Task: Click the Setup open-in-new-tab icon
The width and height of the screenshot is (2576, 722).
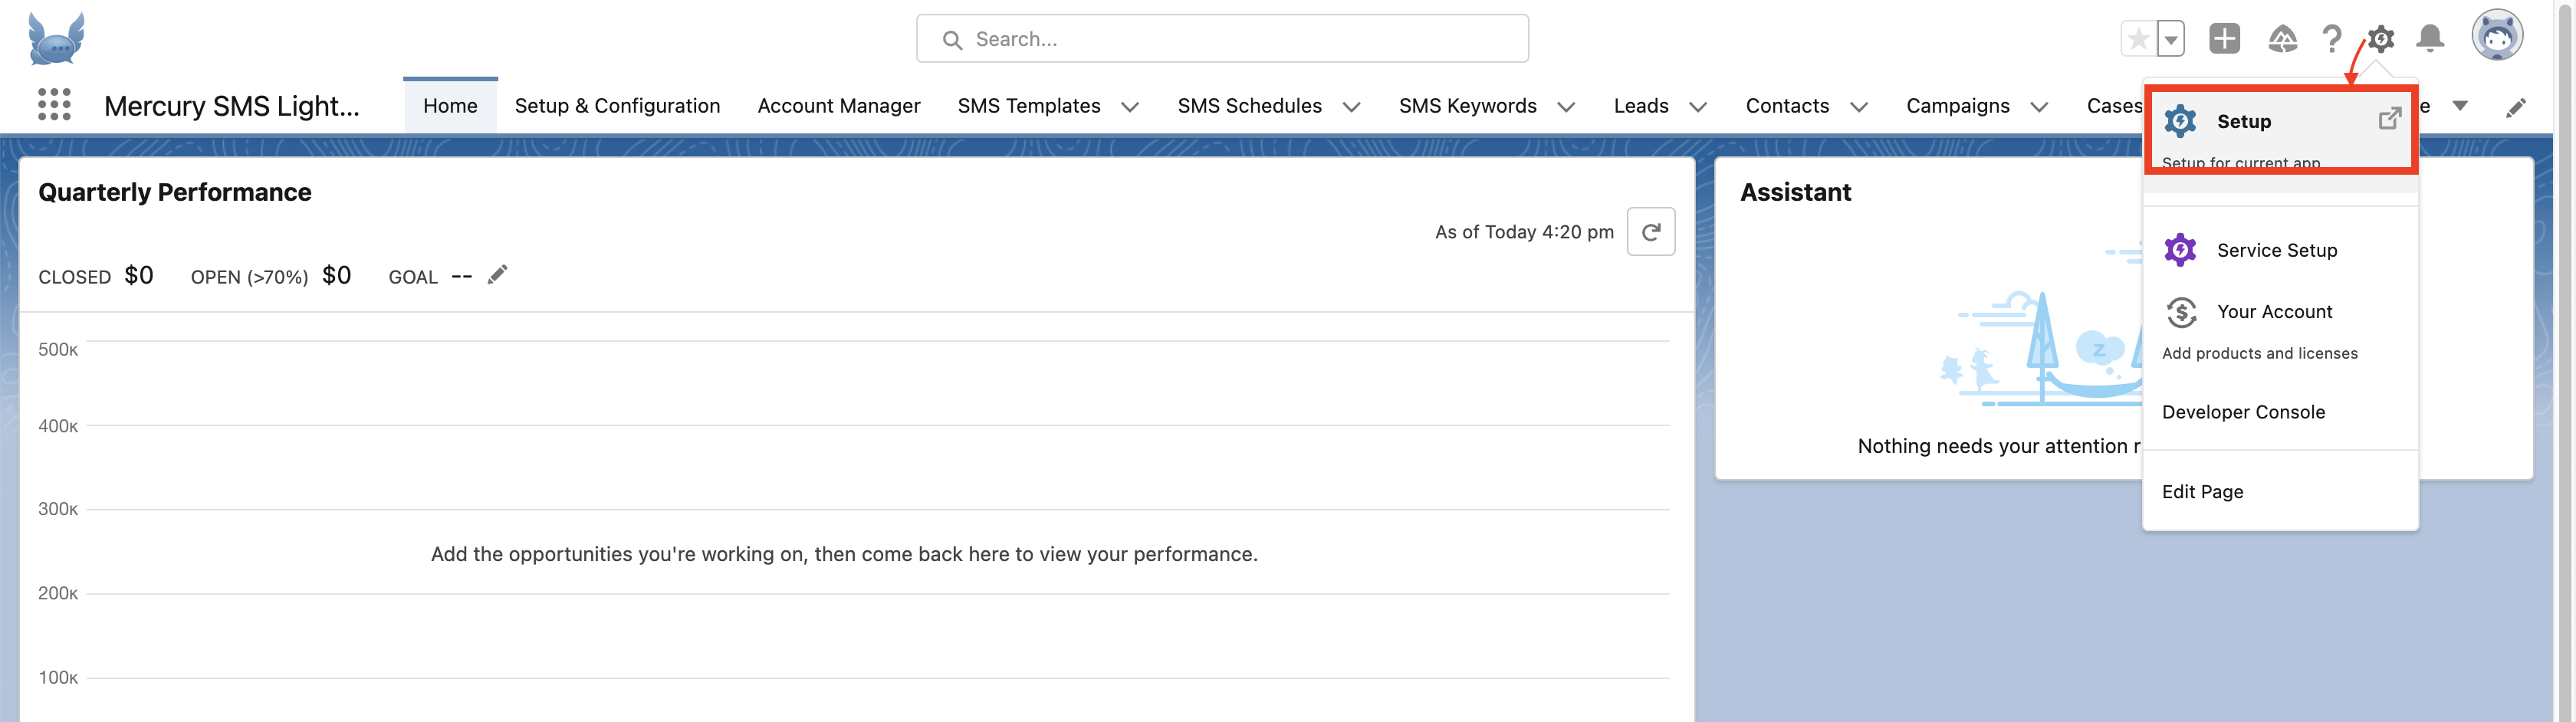Action: click(2389, 119)
